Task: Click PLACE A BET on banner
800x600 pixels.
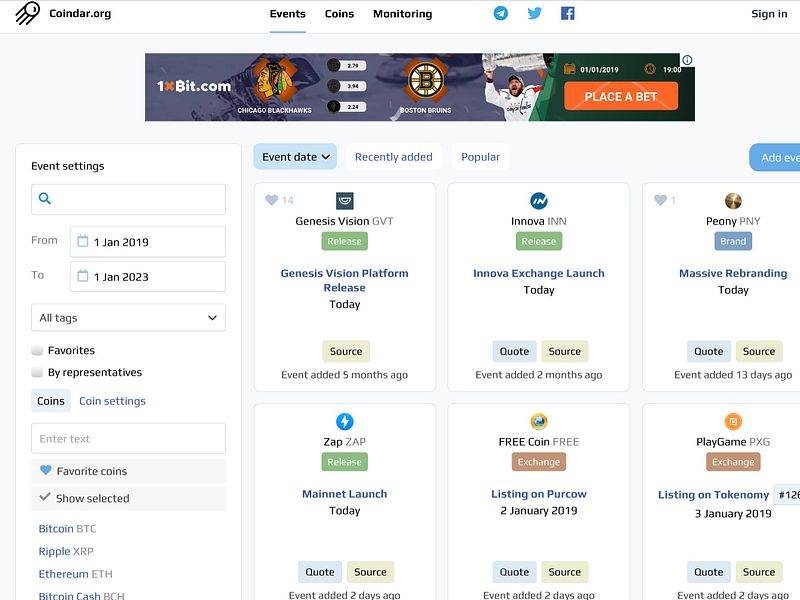Action: pos(621,96)
